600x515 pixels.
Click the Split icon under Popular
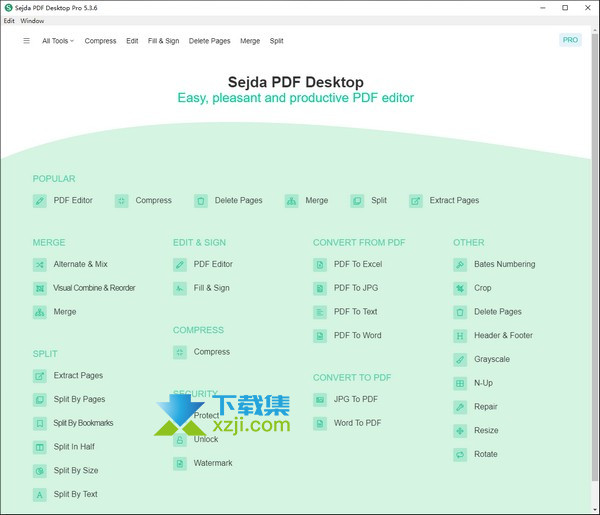point(357,201)
